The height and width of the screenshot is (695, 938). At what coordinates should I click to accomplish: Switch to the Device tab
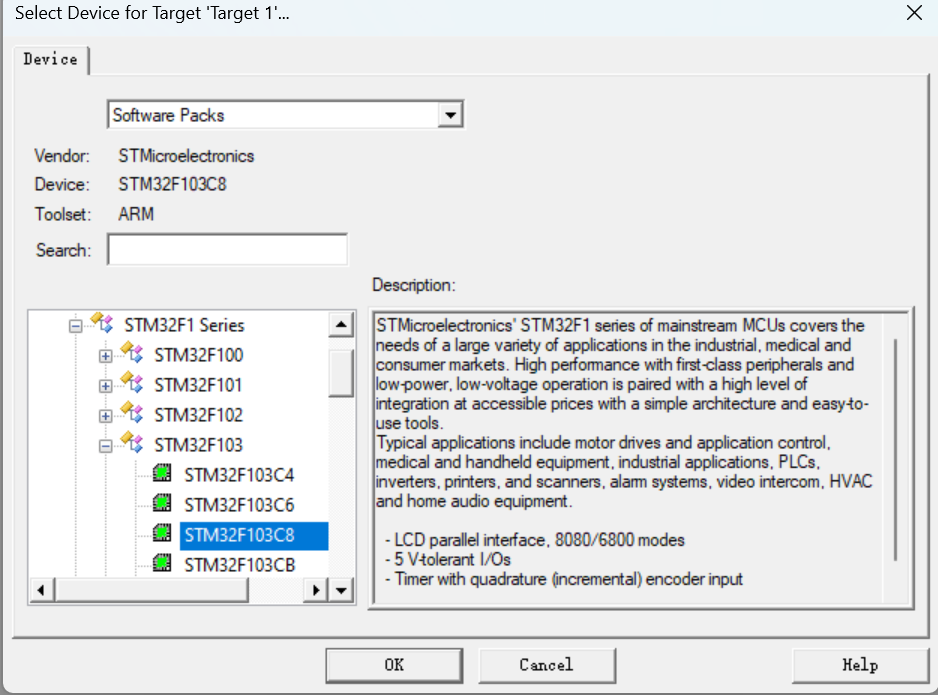pyautogui.click(x=51, y=59)
